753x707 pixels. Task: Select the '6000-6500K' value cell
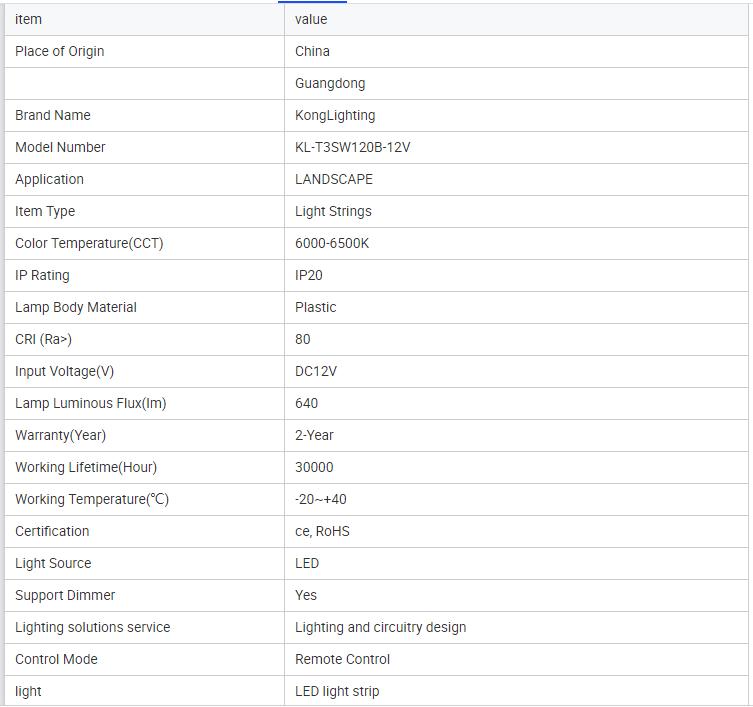[x=332, y=243]
